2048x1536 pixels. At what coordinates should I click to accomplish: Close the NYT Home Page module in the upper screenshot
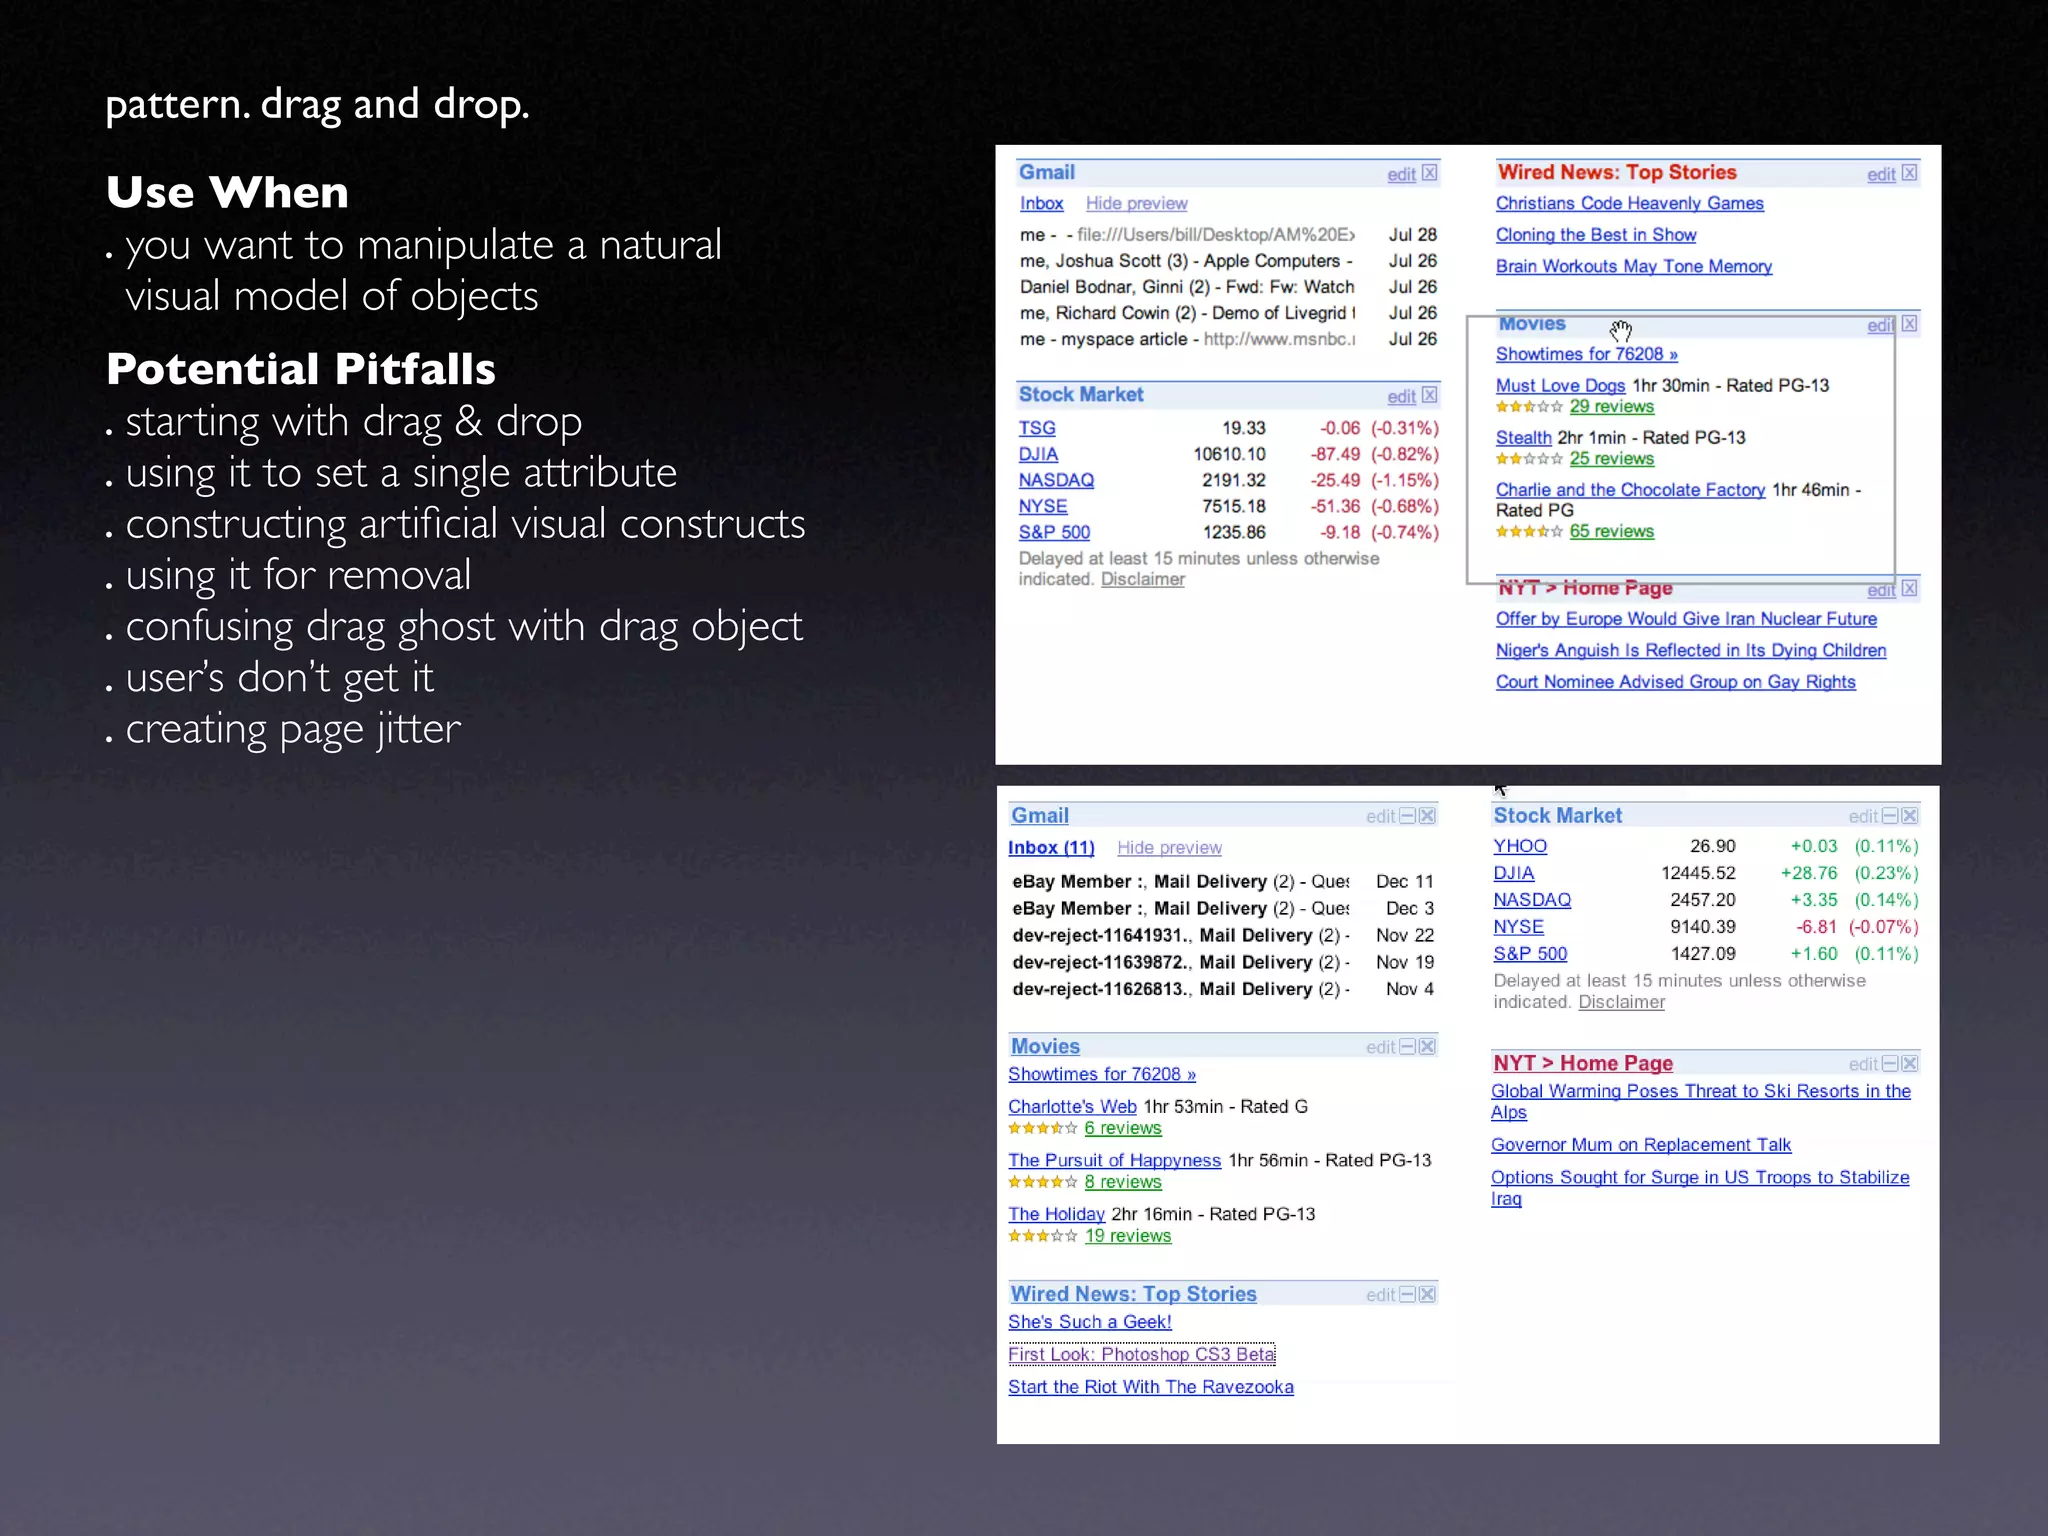[1910, 589]
